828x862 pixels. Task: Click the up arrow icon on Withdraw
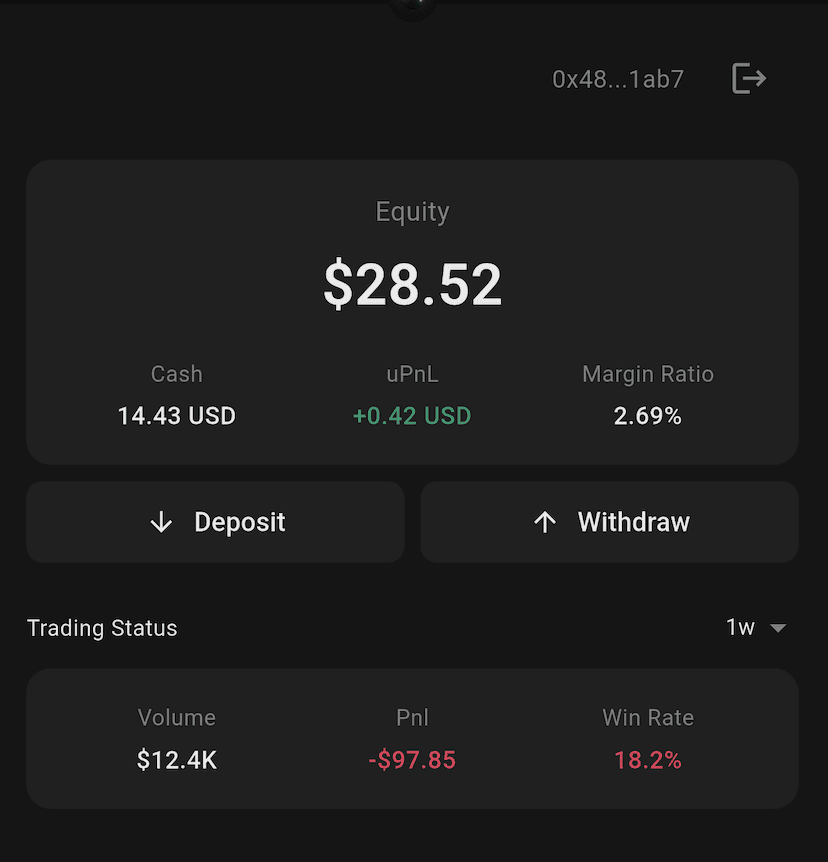[x=545, y=522]
